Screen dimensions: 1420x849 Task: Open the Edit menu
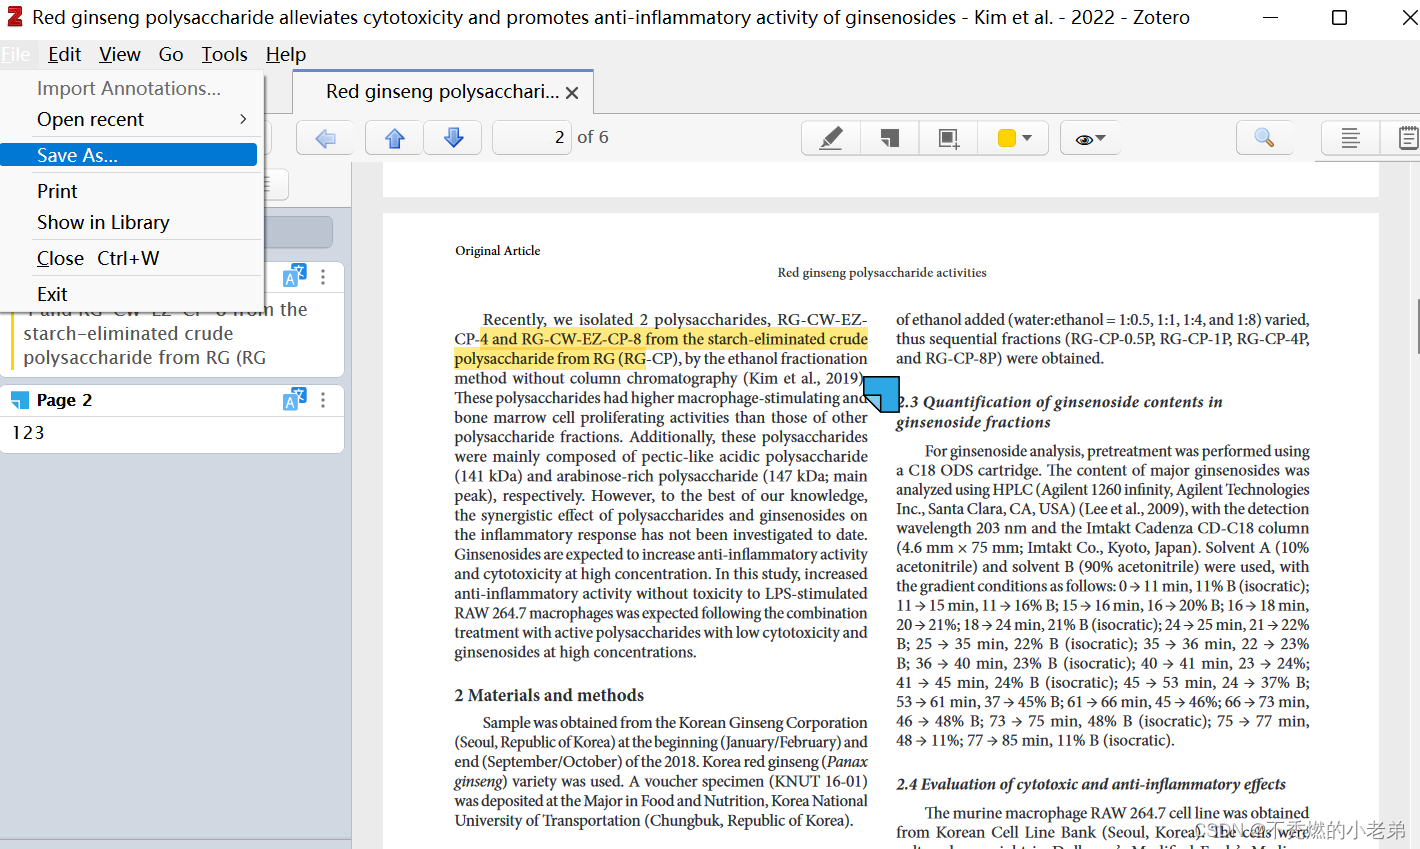point(64,54)
